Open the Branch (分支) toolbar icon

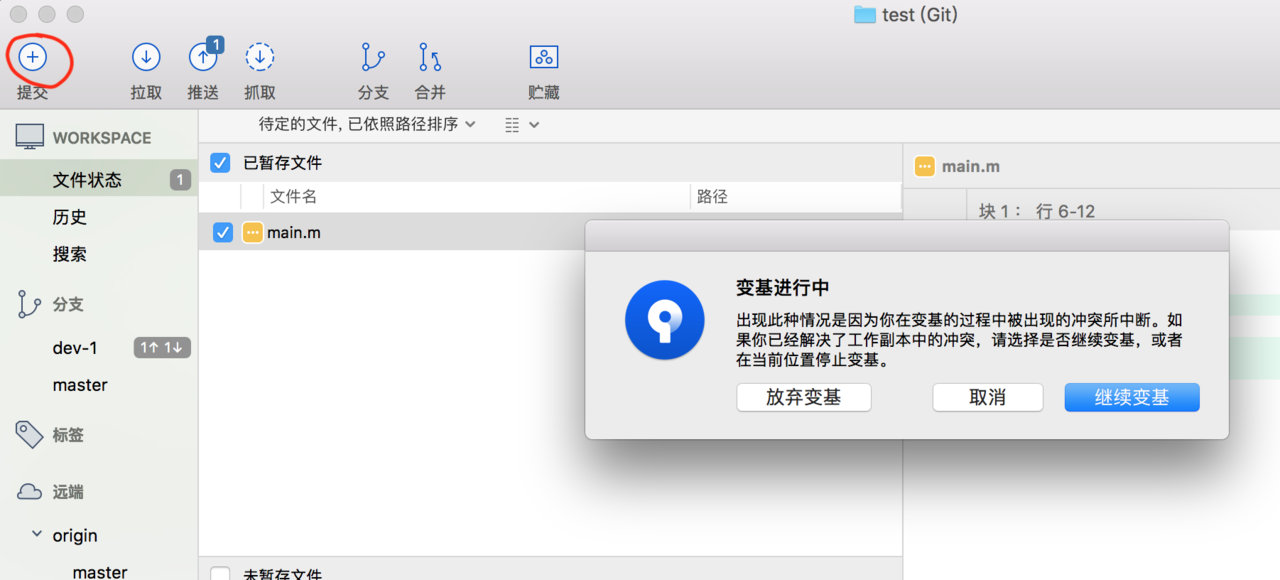pyautogui.click(x=373, y=58)
